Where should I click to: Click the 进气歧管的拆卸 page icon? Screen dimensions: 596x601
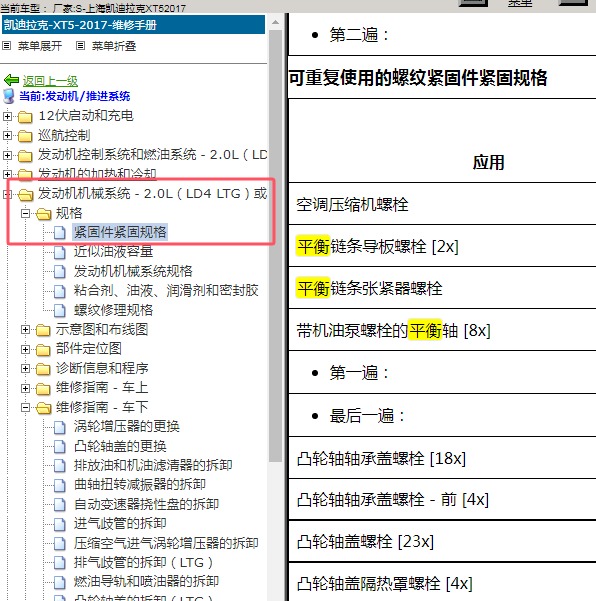60,524
